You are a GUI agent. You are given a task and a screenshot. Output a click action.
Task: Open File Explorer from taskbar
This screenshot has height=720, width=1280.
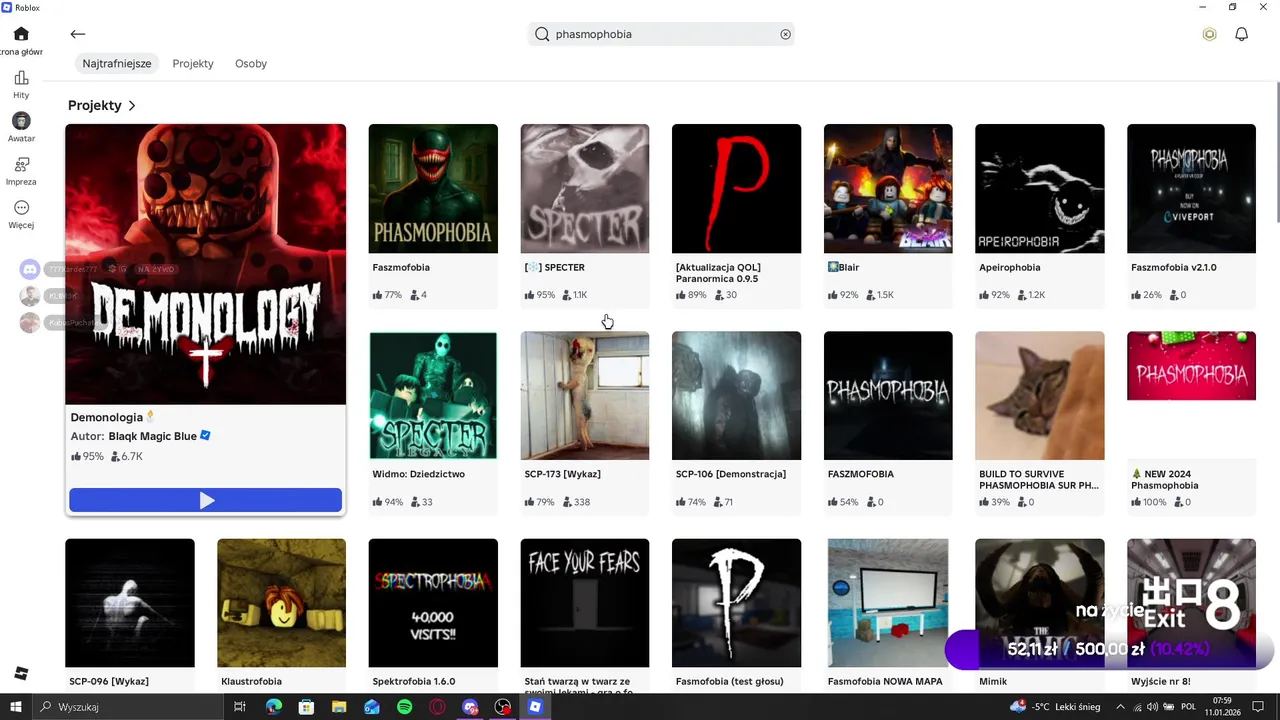(x=339, y=707)
